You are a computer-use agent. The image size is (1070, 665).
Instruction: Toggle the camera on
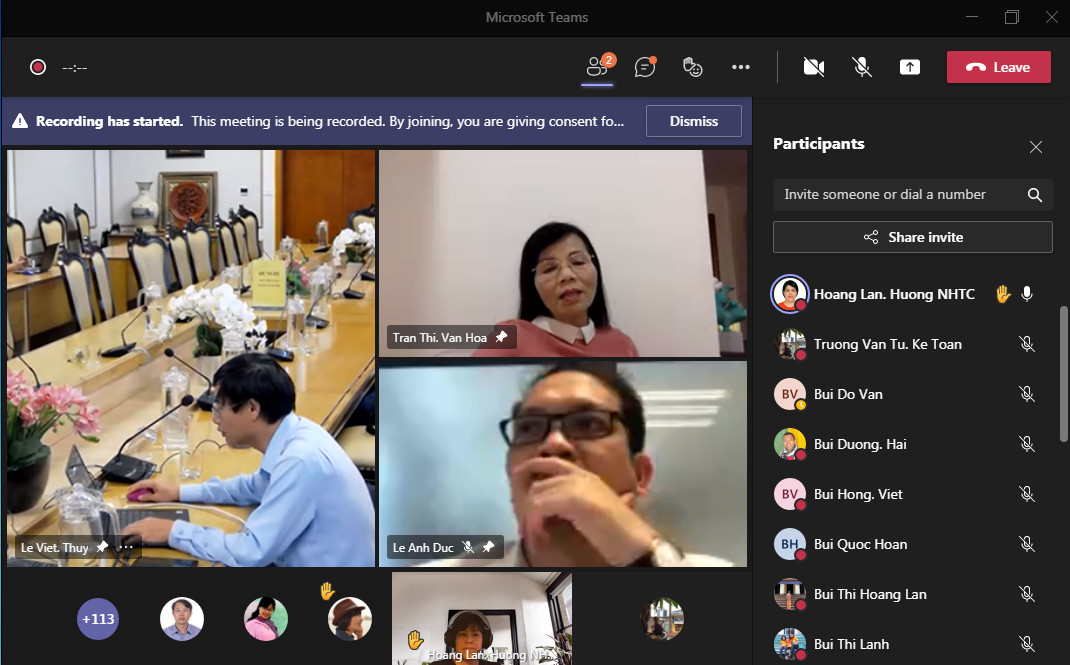pos(814,67)
